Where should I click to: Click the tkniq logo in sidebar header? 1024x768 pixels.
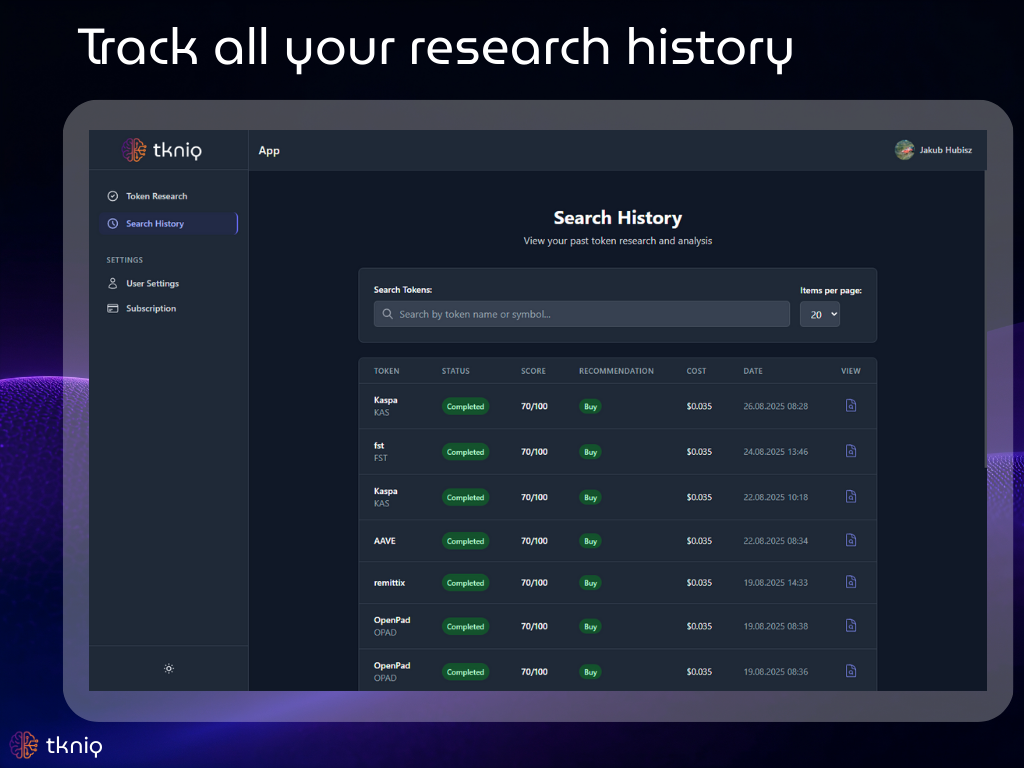click(162, 150)
